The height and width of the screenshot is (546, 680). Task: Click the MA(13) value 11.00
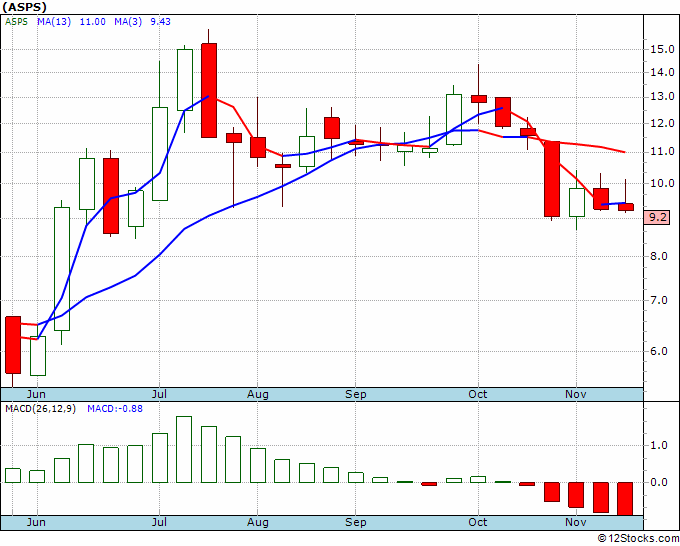[92, 22]
